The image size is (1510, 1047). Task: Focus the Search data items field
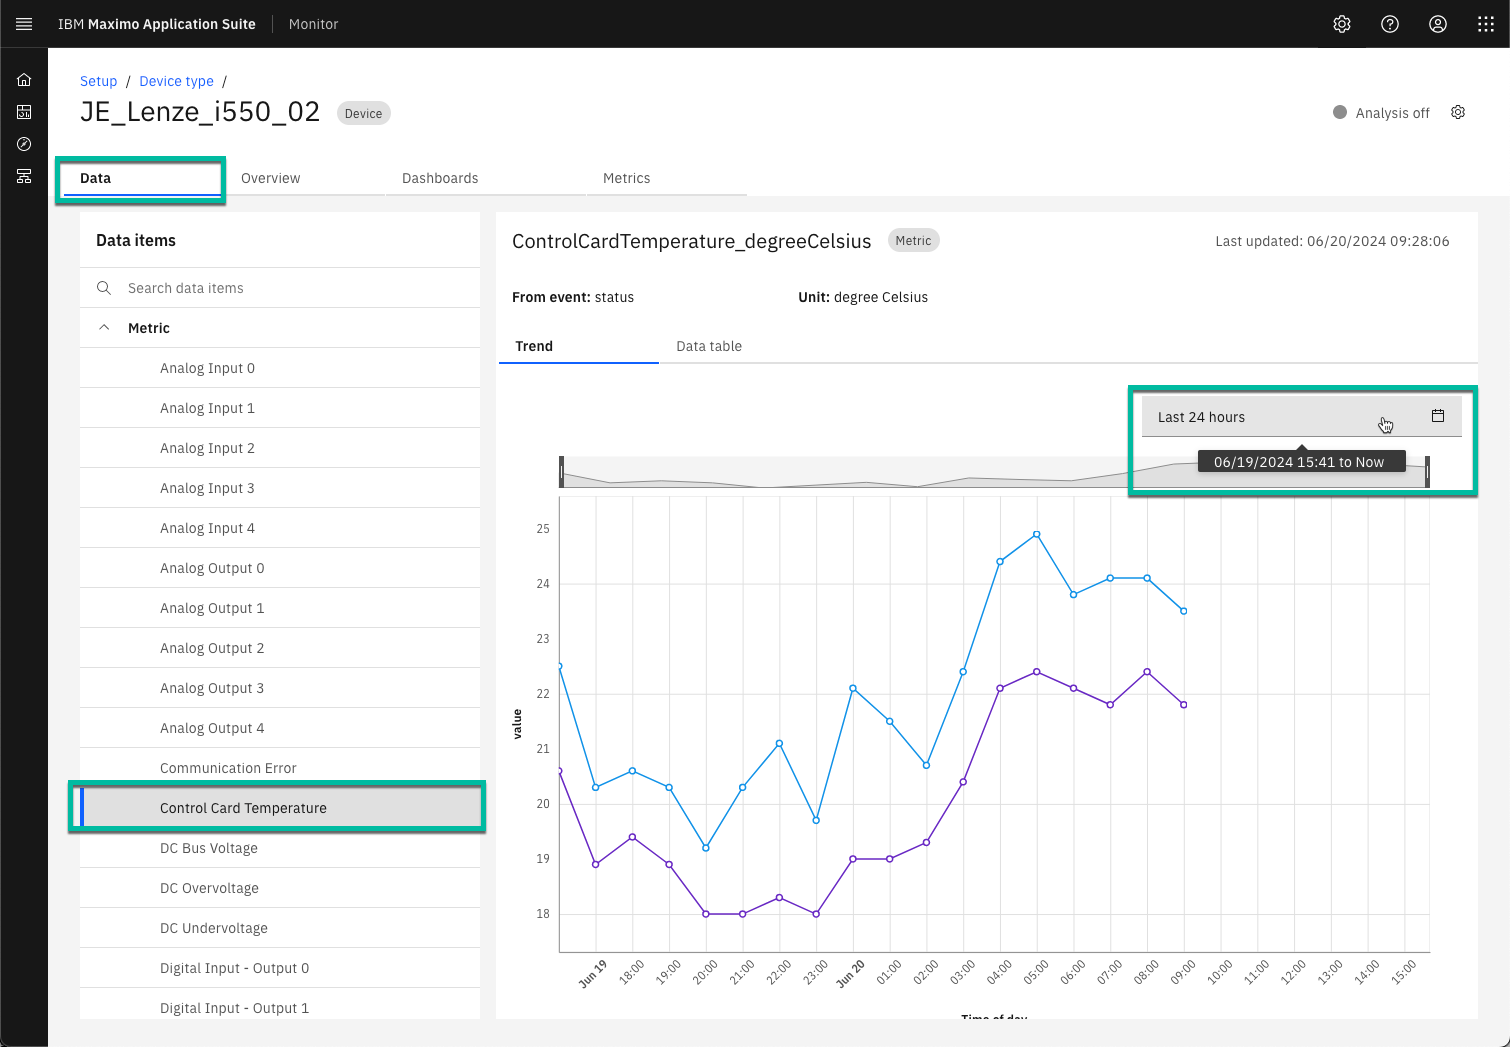280,288
